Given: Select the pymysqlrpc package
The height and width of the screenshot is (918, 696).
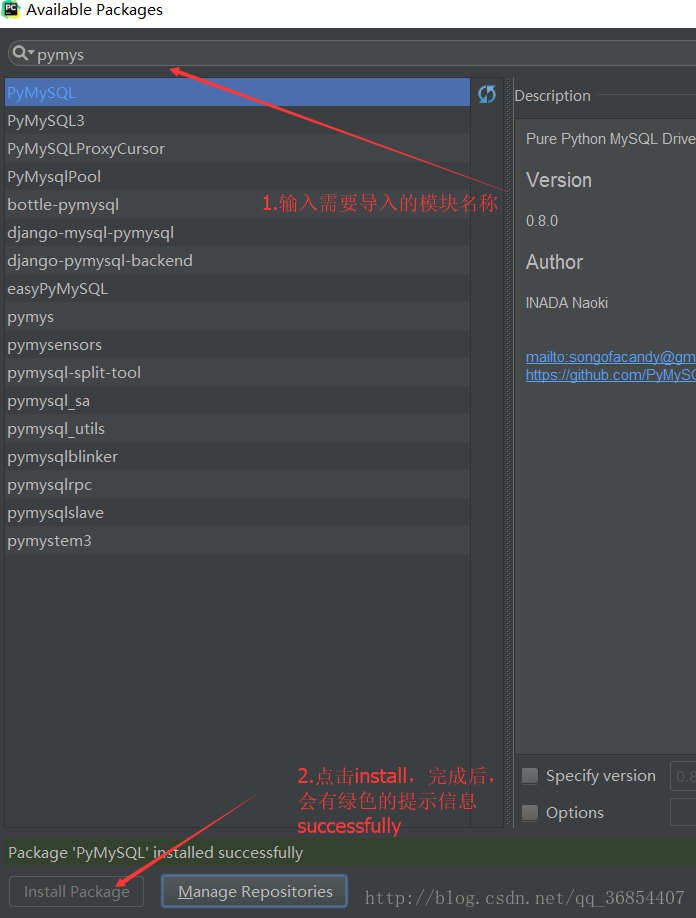Looking at the screenshot, I should coord(237,485).
